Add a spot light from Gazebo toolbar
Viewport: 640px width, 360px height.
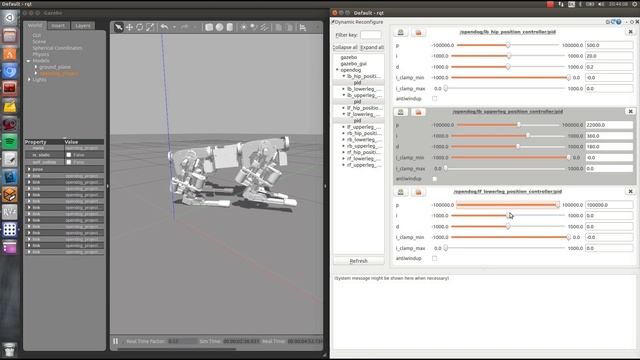tap(254, 27)
